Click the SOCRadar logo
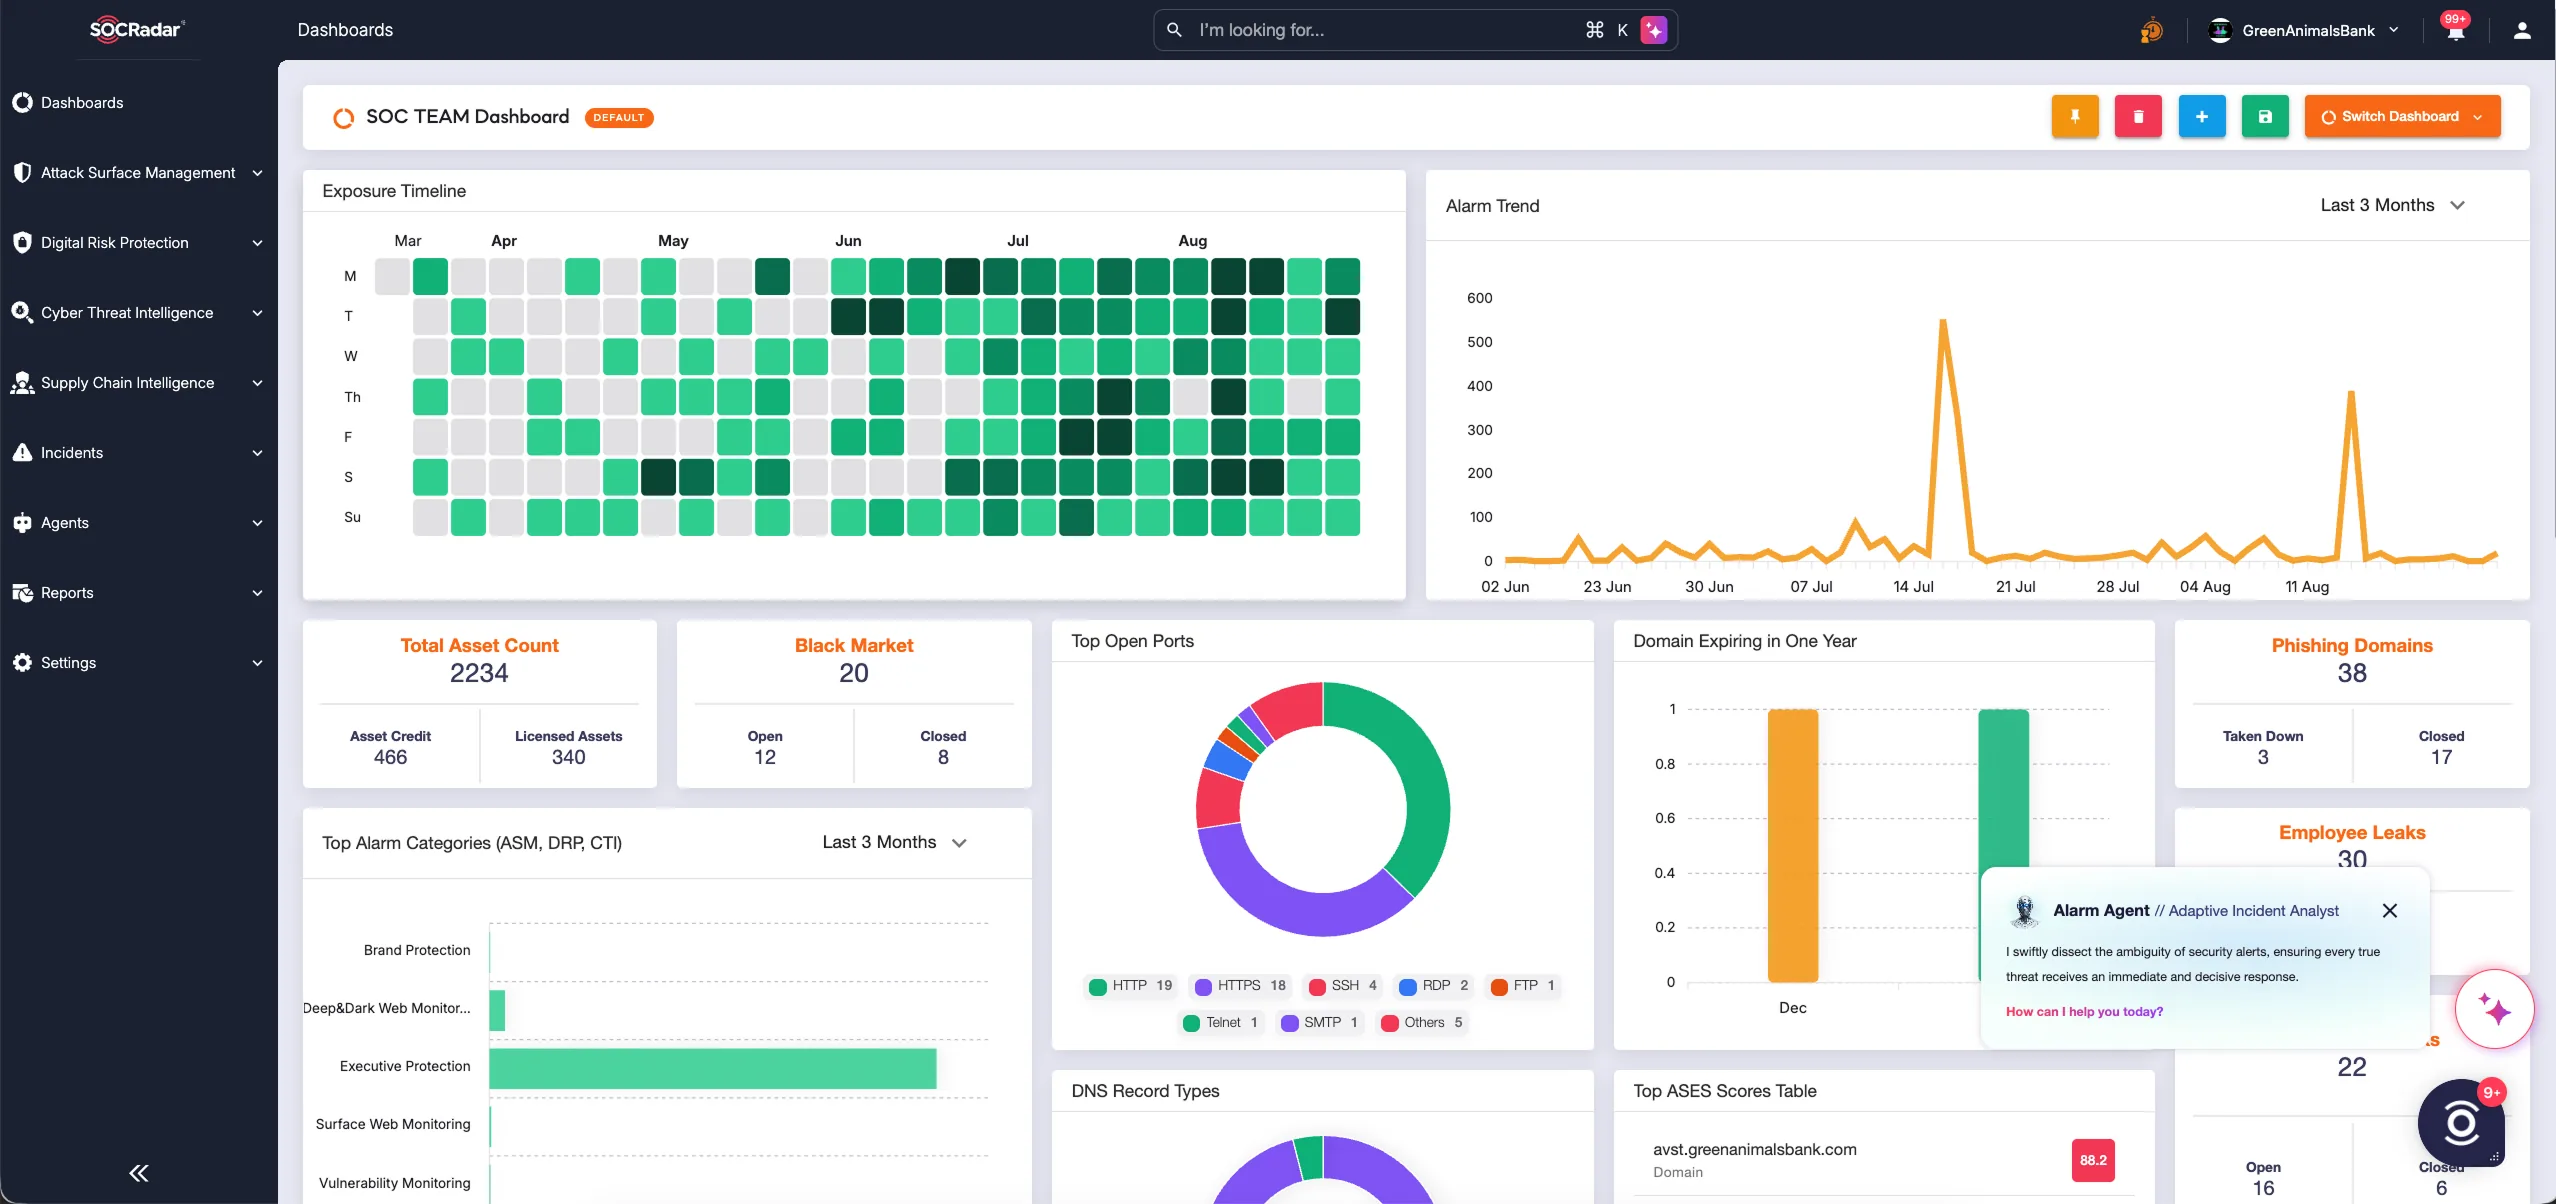This screenshot has width=2556, height=1204. click(137, 29)
